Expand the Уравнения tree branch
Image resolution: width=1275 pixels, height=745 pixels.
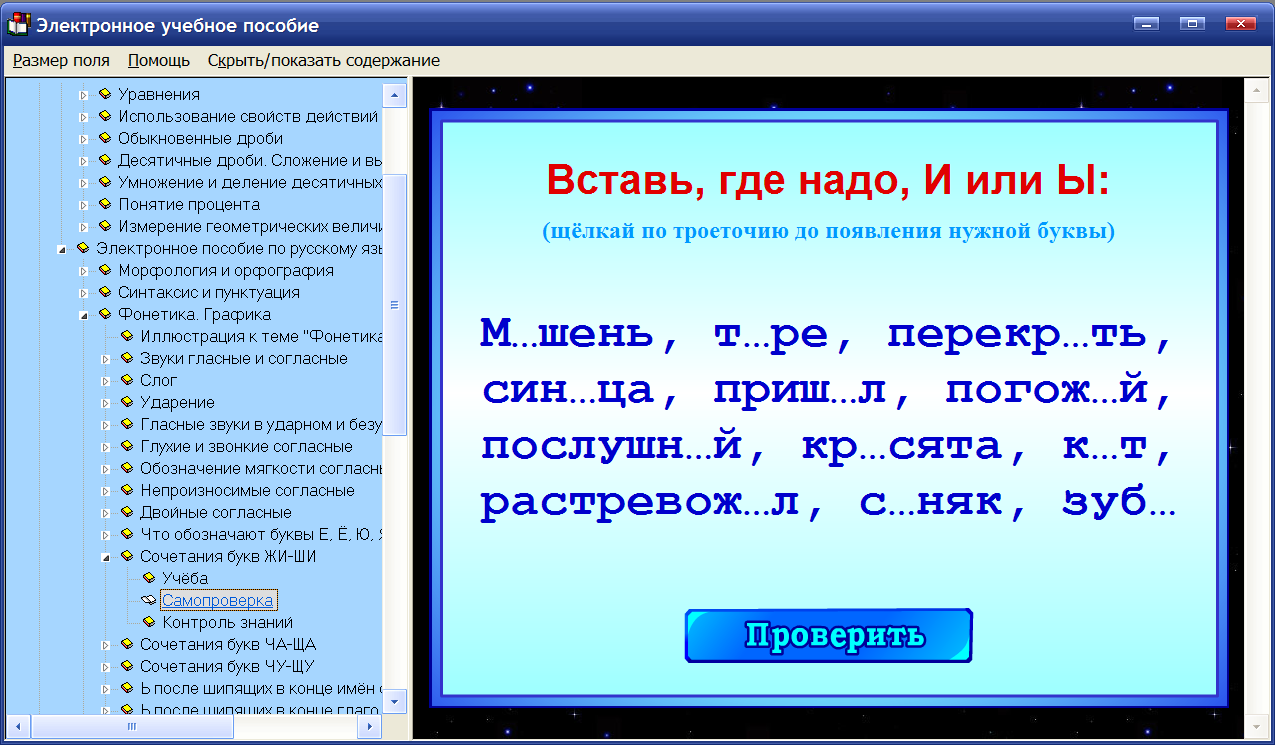86,94
